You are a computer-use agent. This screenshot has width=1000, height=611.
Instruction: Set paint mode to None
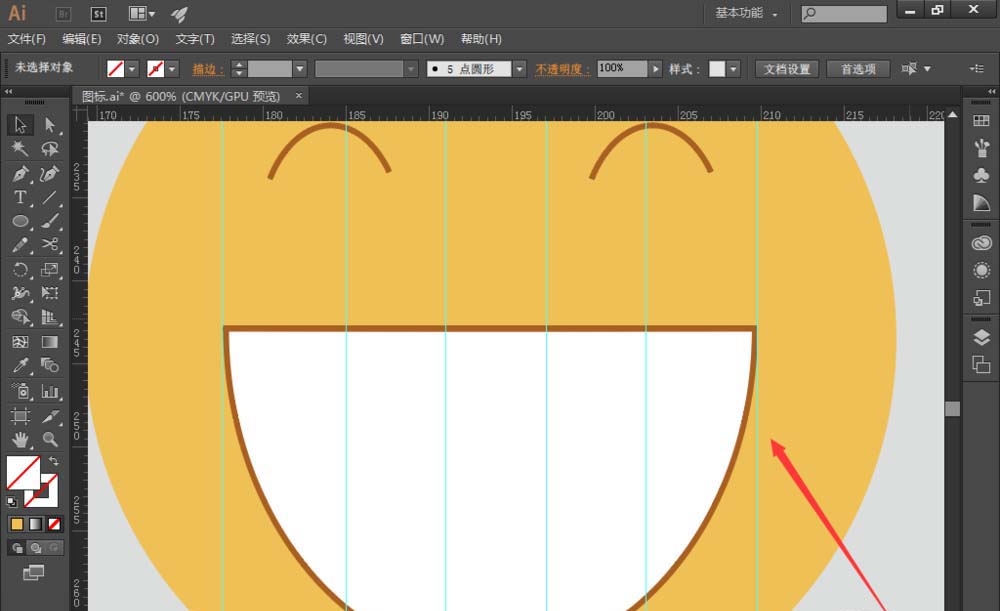pyautogui.click(x=54, y=524)
